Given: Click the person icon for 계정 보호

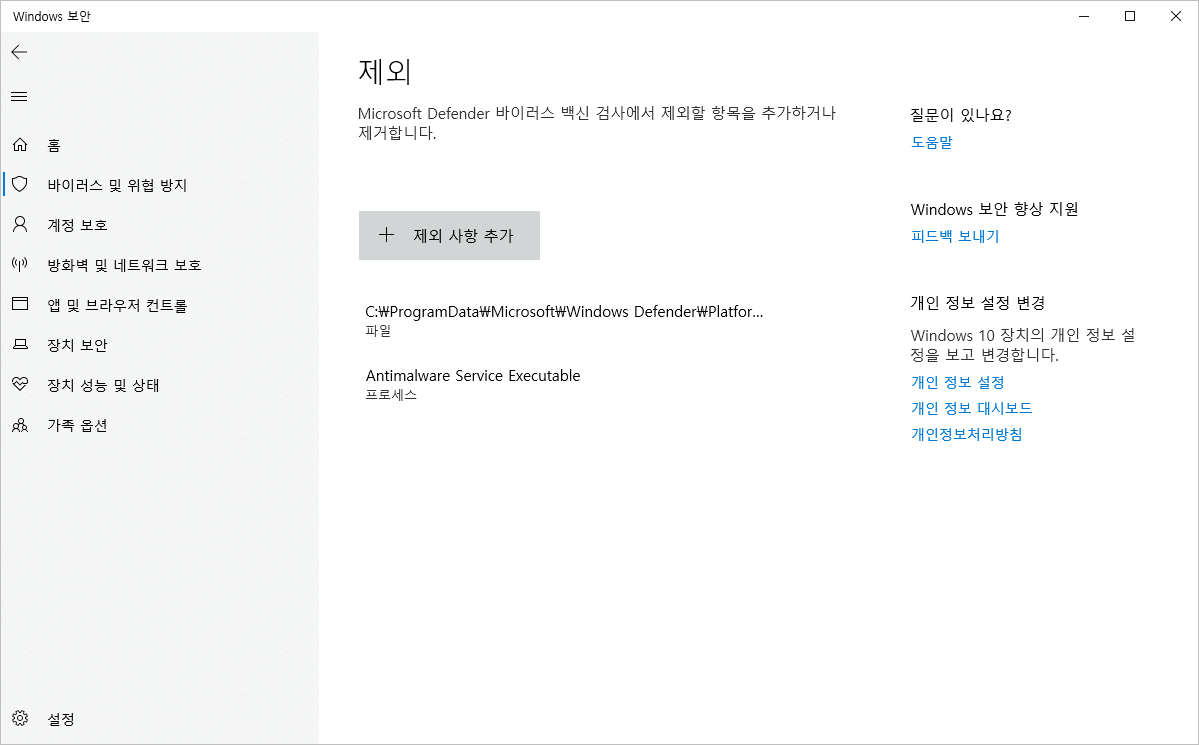Looking at the screenshot, I should coord(20,224).
